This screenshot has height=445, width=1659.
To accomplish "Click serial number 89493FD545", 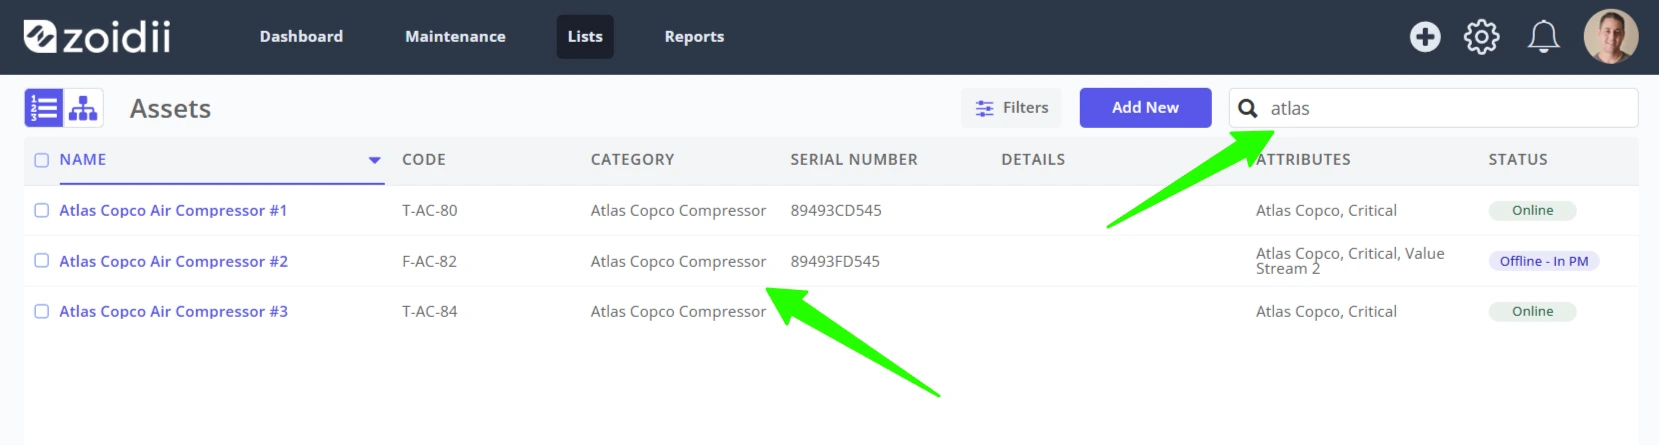I will (x=835, y=261).
